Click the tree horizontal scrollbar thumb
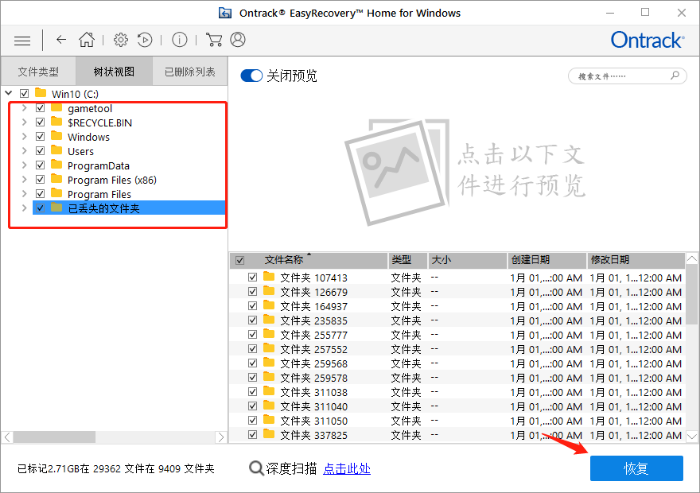This screenshot has width=700, height=493. click(x=54, y=437)
